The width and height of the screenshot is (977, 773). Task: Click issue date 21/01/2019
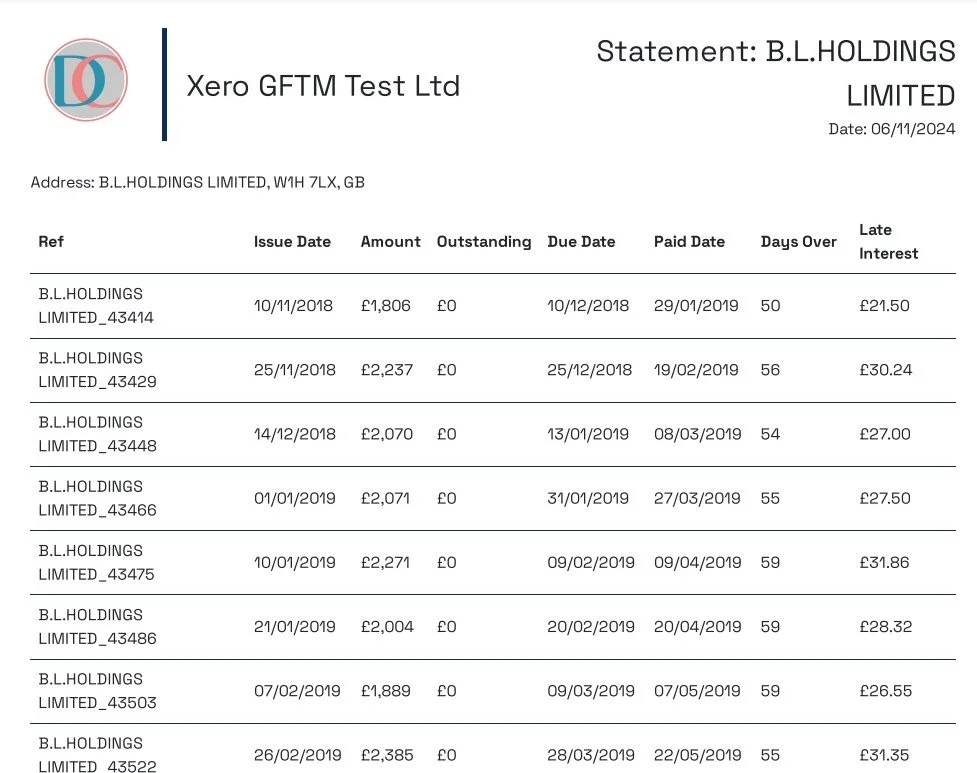click(295, 627)
